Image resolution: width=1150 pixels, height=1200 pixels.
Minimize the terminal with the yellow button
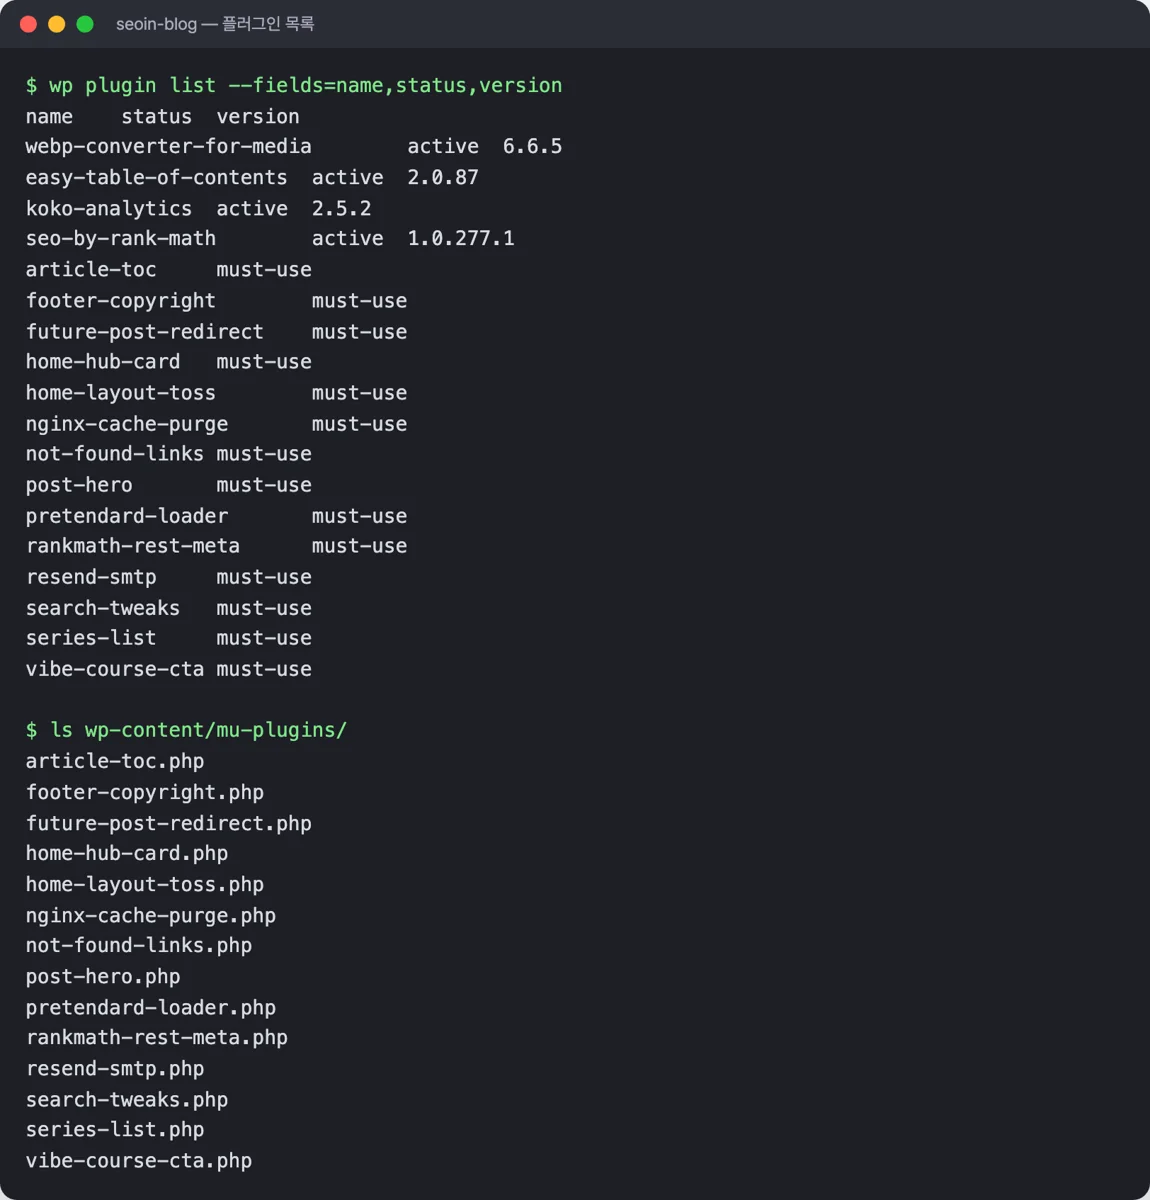pyautogui.click(x=57, y=24)
